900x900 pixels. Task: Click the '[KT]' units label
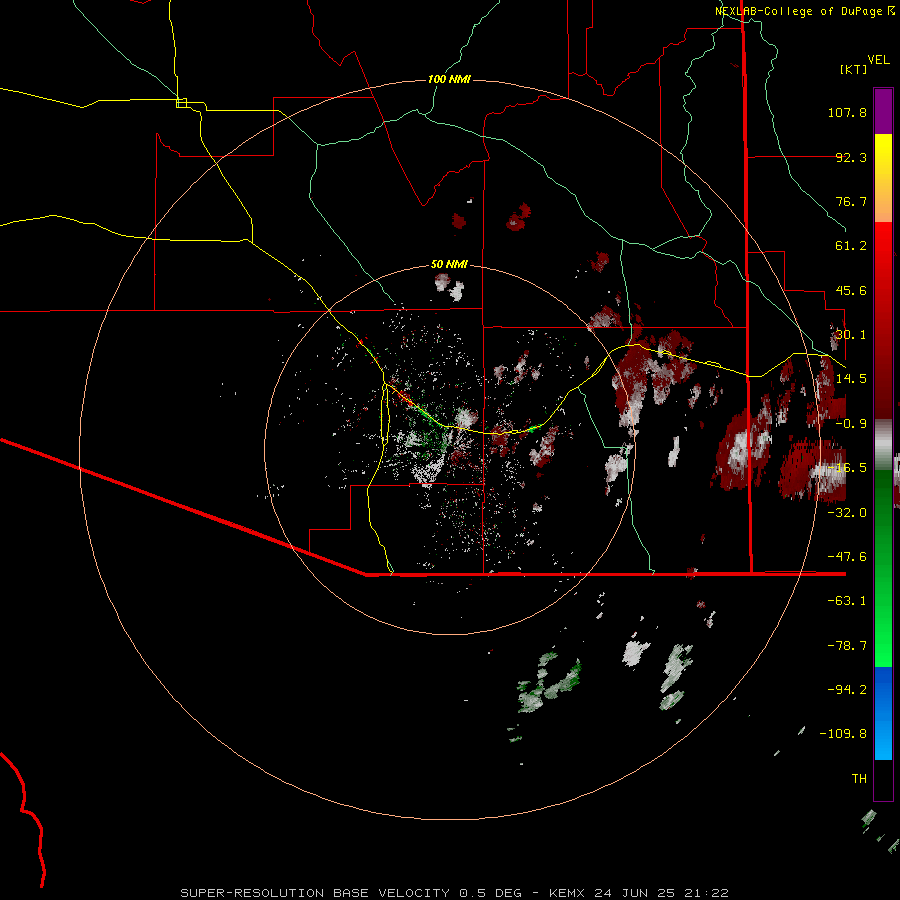[x=854, y=69]
